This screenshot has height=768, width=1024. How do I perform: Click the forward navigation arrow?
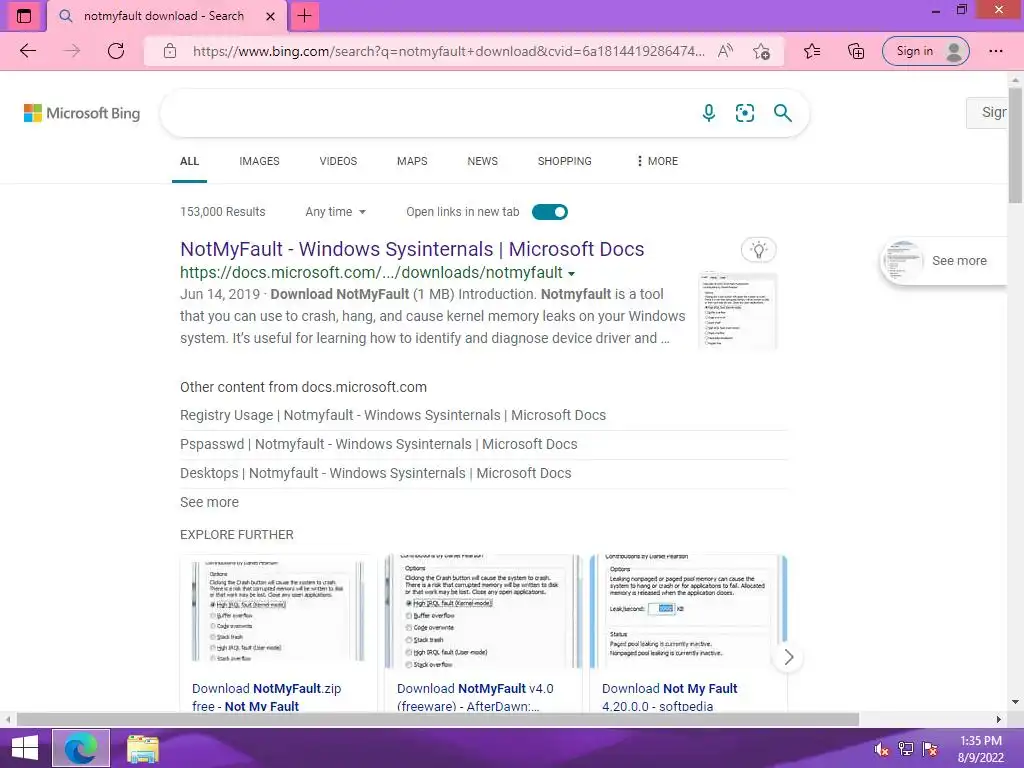[x=72, y=51]
